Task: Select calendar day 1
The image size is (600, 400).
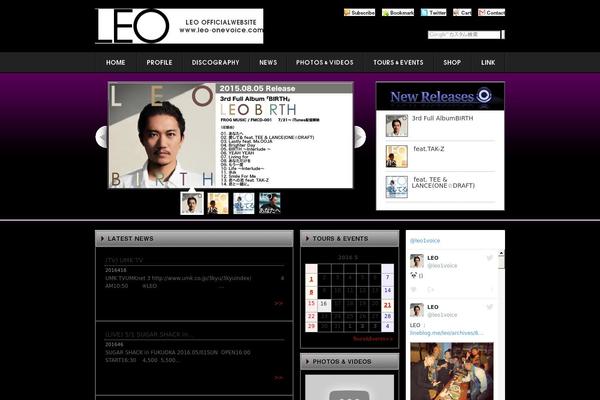Action: coord(311,279)
